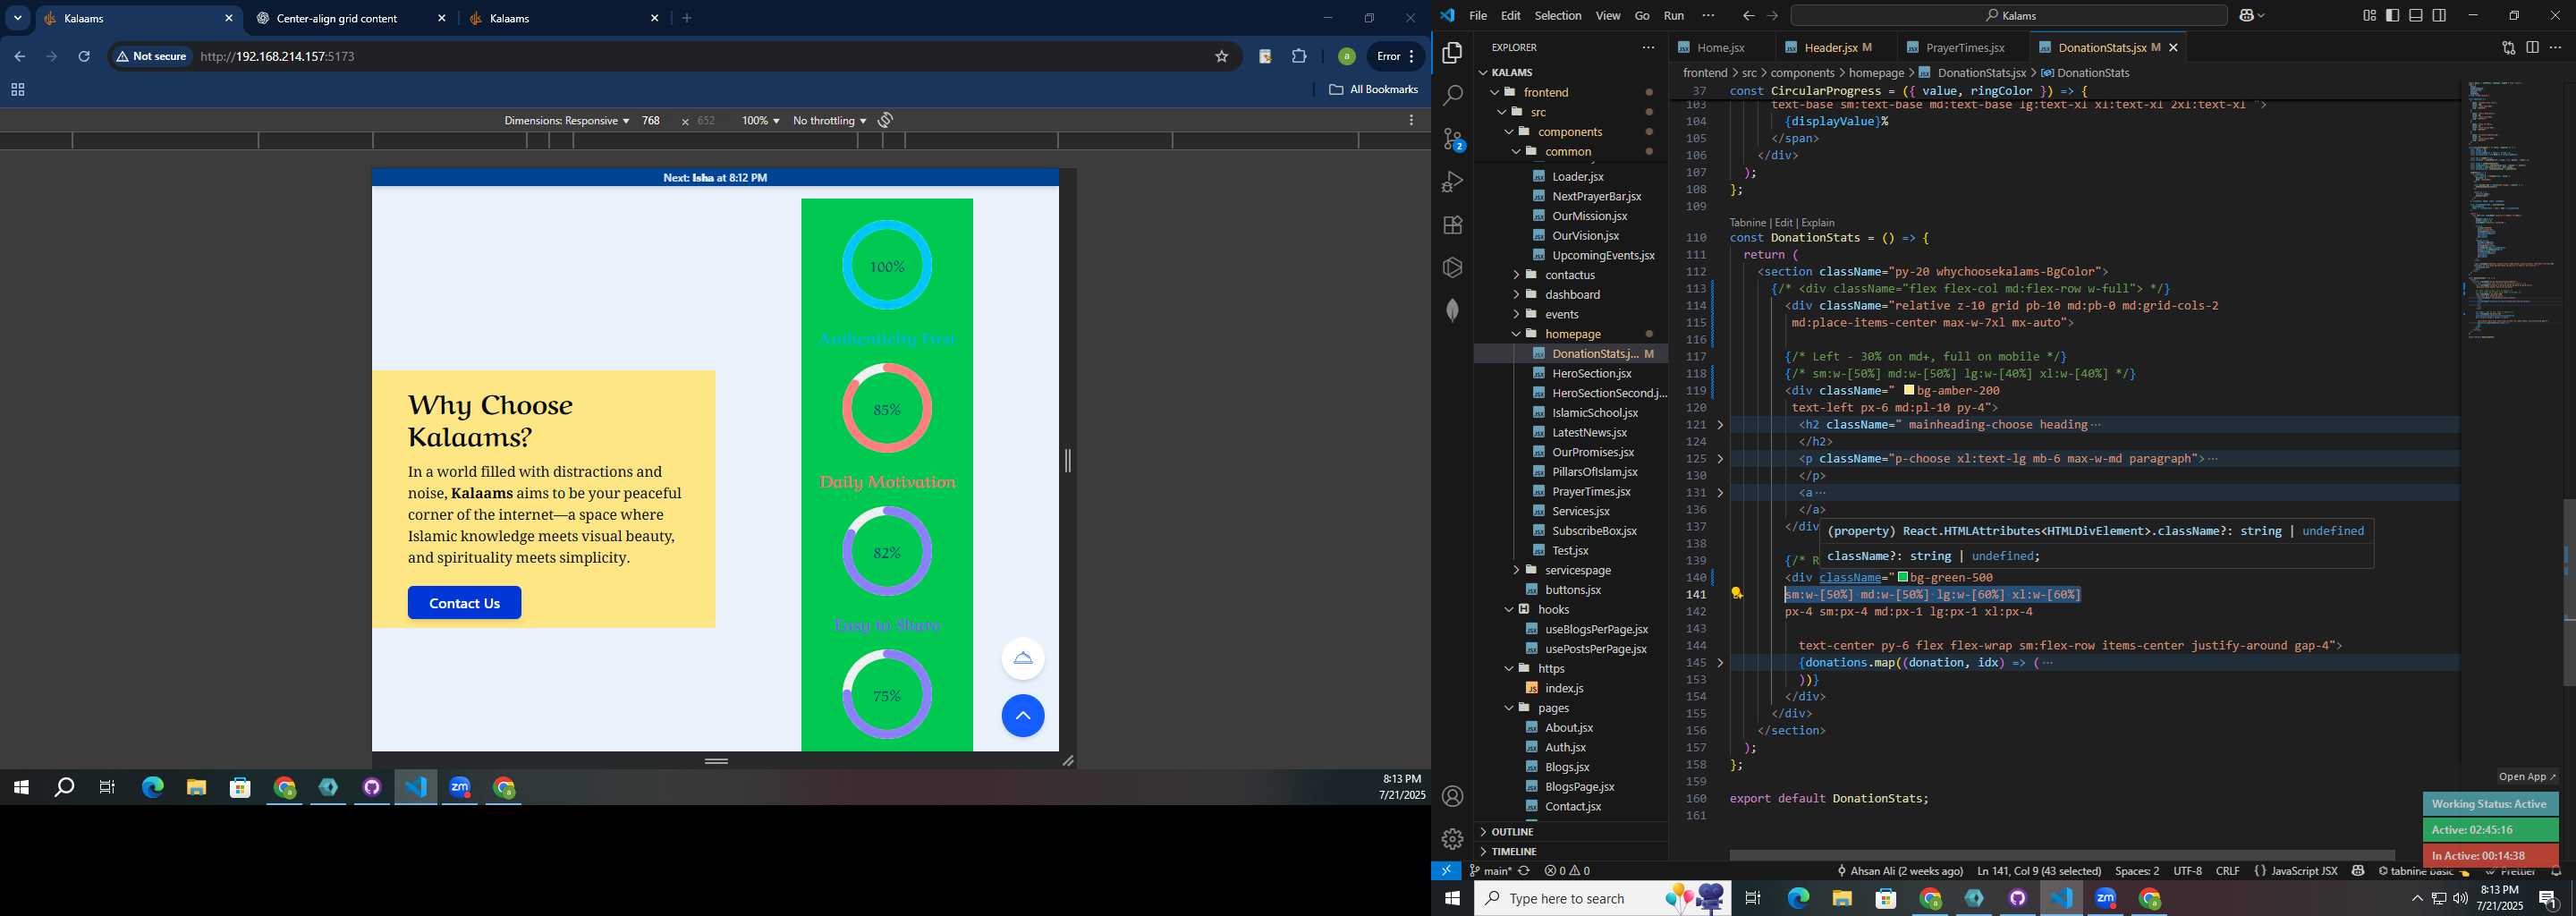Viewport: 2576px width, 916px height.
Task: Click the bg-green-500 color swatch in code
Action: tap(1902, 577)
